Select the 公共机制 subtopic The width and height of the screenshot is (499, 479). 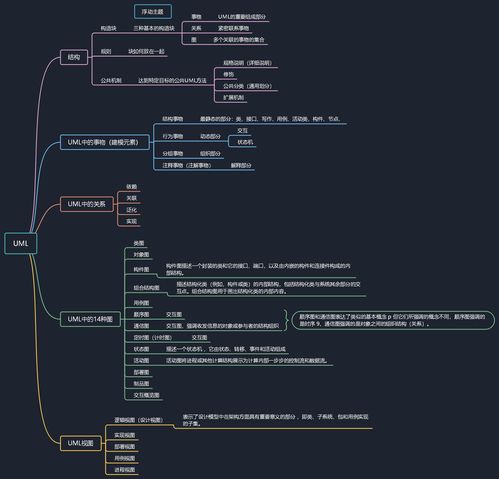tap(111, 81)
